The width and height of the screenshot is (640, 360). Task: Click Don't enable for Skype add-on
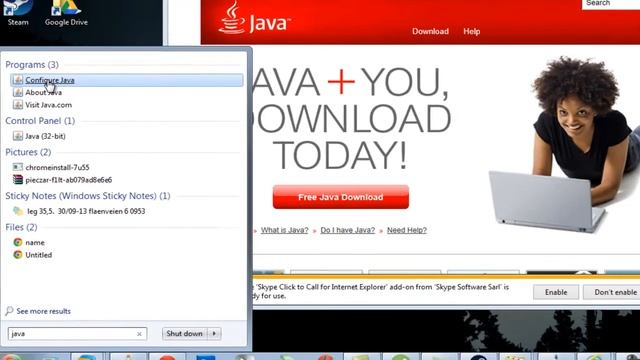click(612, 292)
